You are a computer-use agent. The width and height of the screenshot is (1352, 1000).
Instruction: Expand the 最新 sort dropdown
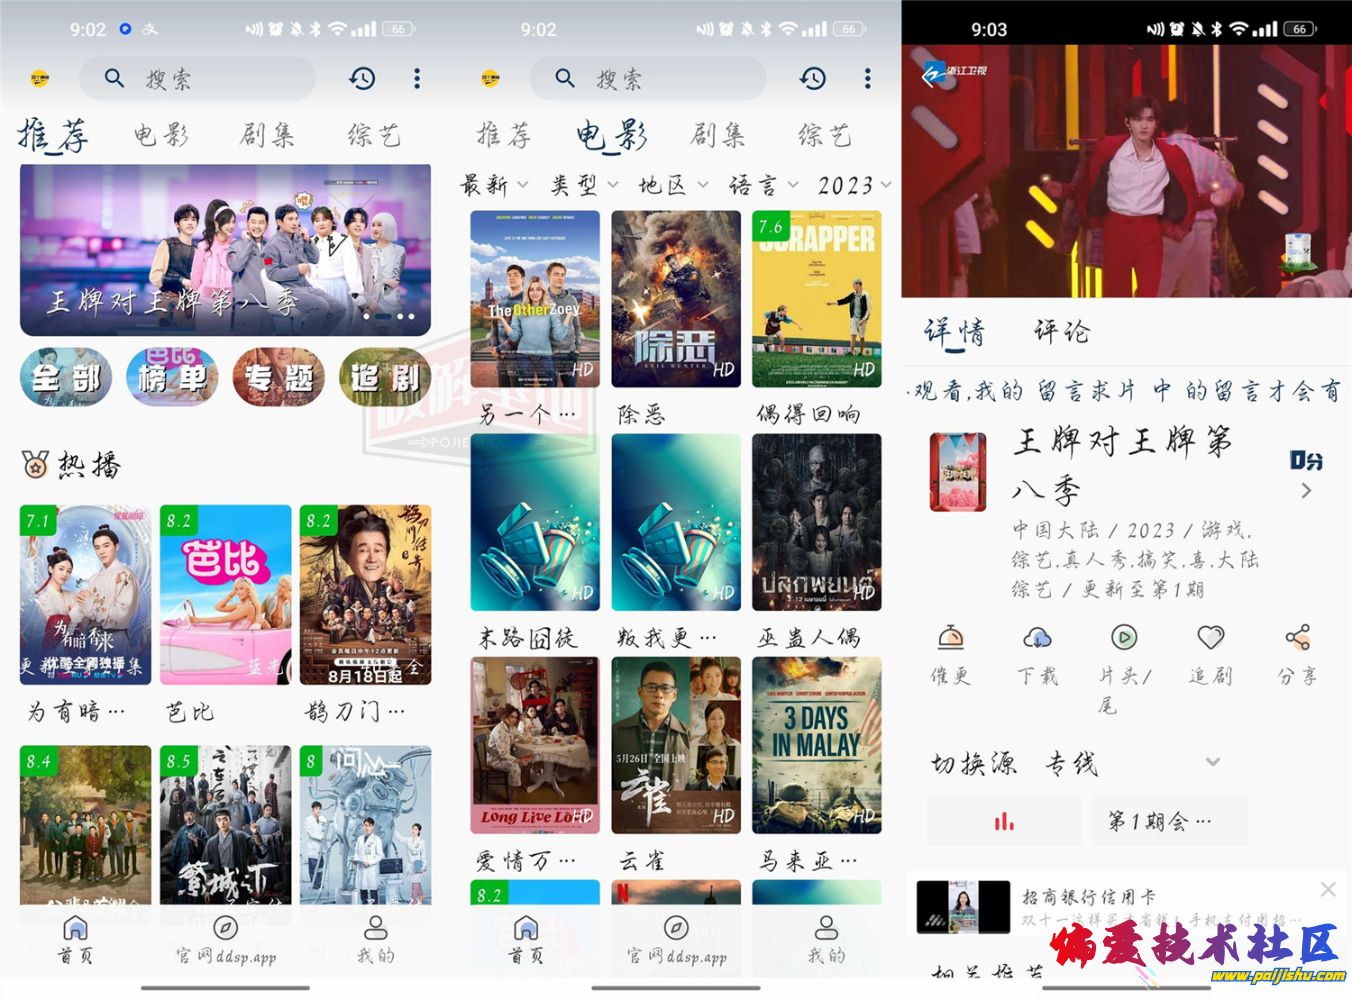click(494, 185)
